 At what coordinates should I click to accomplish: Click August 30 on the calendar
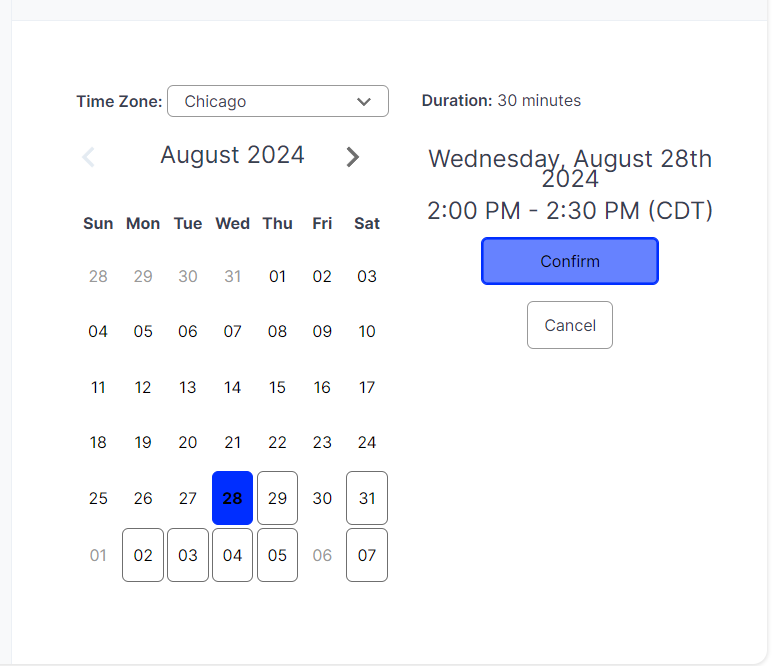(x=322, y=498)
